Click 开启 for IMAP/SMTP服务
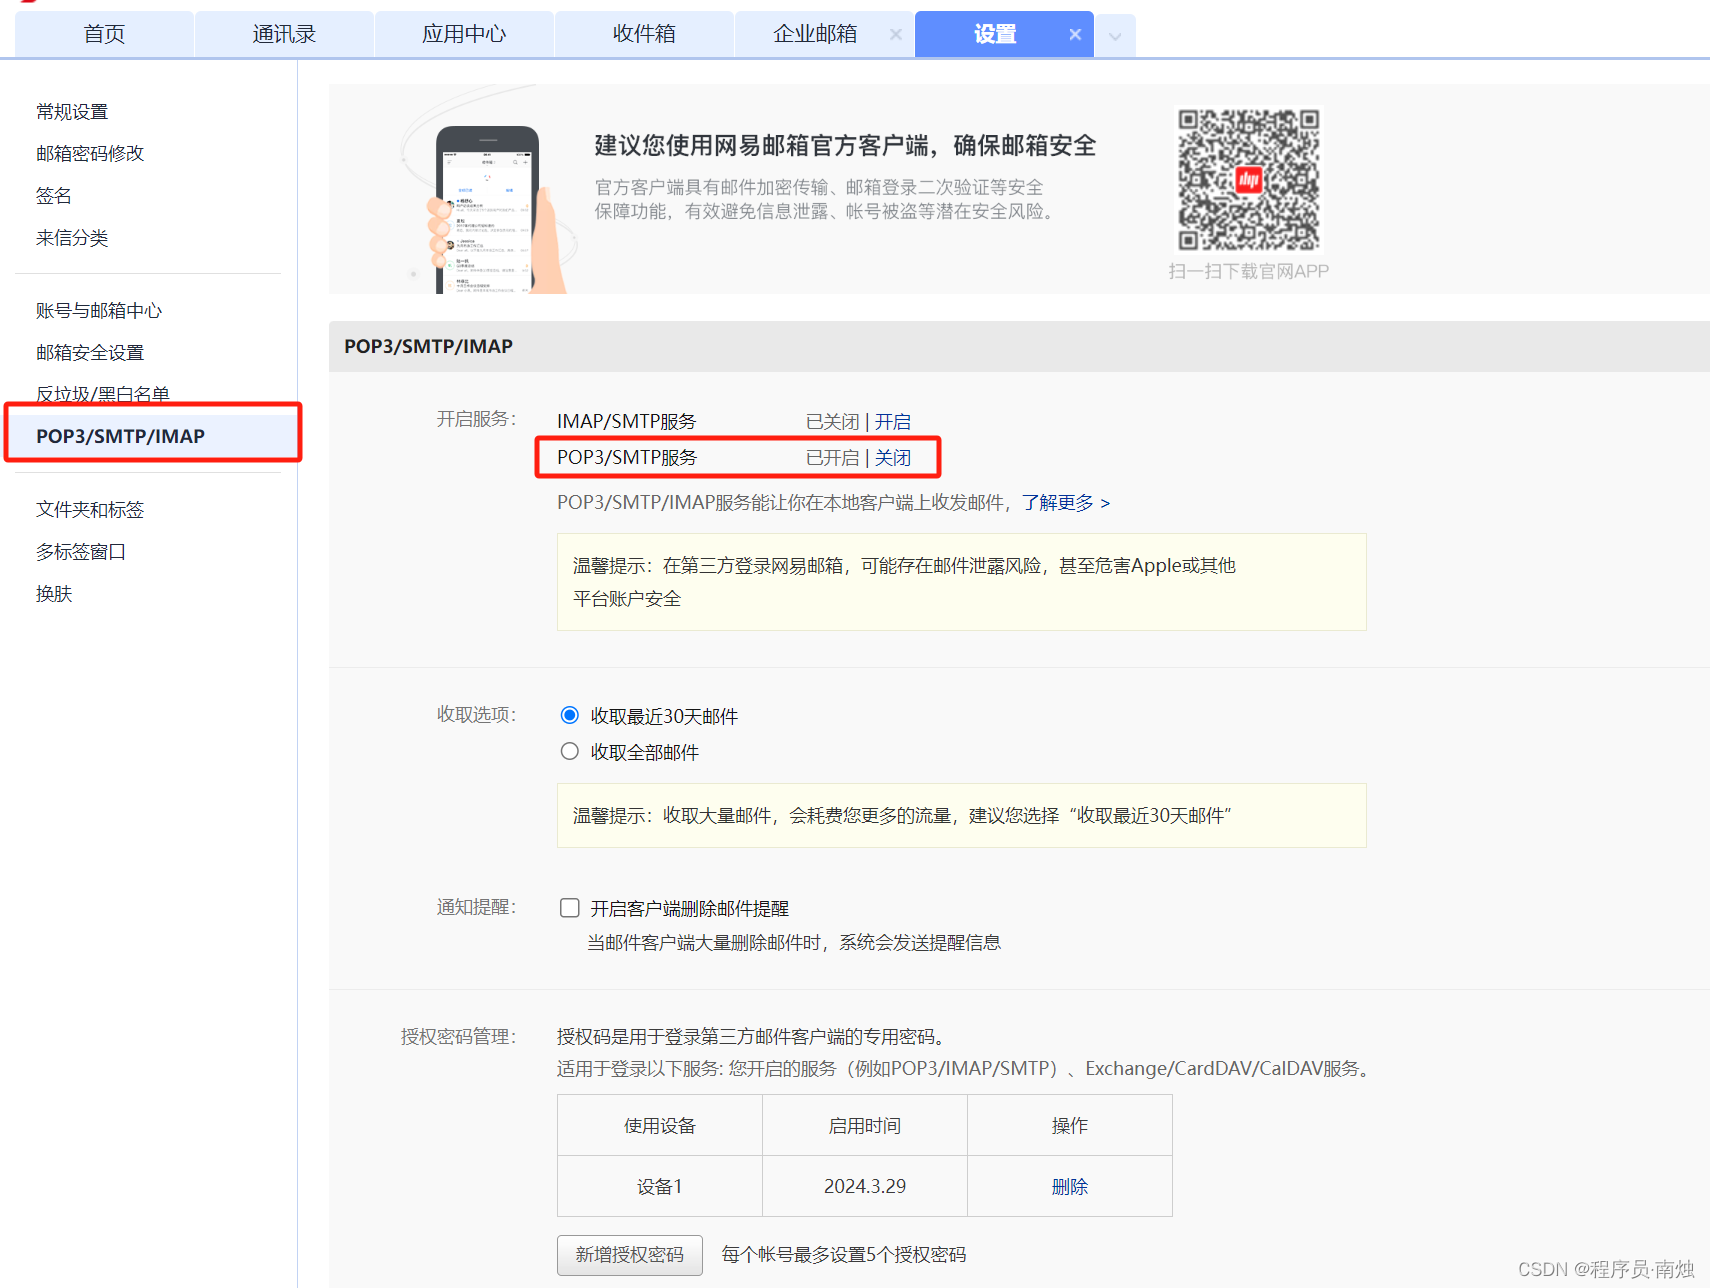Image resolution: width=1710 pixels, height=1288 pixels. pyautogui.click(x=893, y=422)
